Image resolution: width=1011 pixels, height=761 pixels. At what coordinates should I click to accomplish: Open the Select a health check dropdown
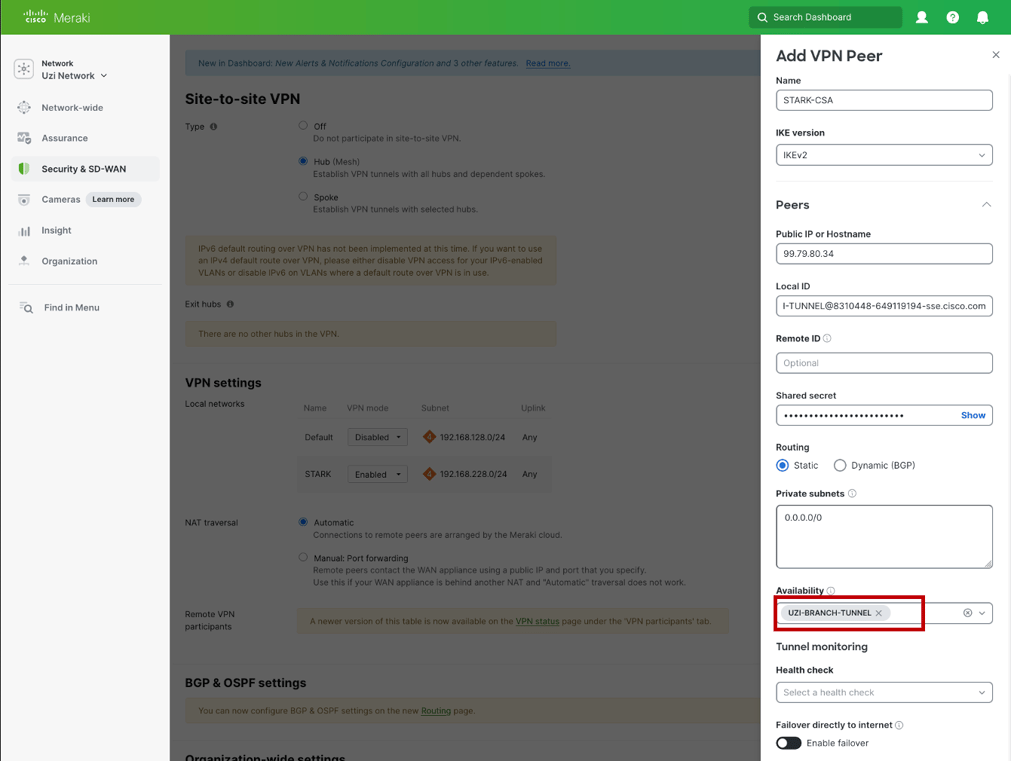pos(884,692)
